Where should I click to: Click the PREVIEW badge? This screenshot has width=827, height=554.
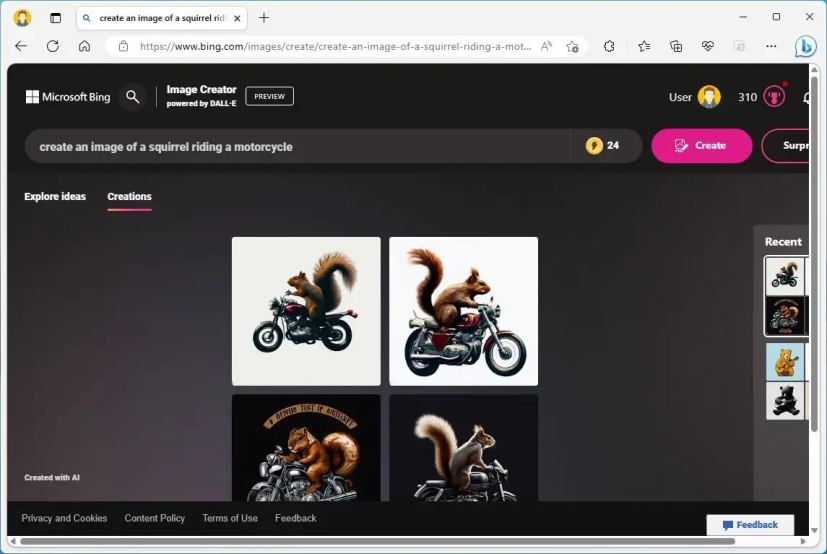270,96
